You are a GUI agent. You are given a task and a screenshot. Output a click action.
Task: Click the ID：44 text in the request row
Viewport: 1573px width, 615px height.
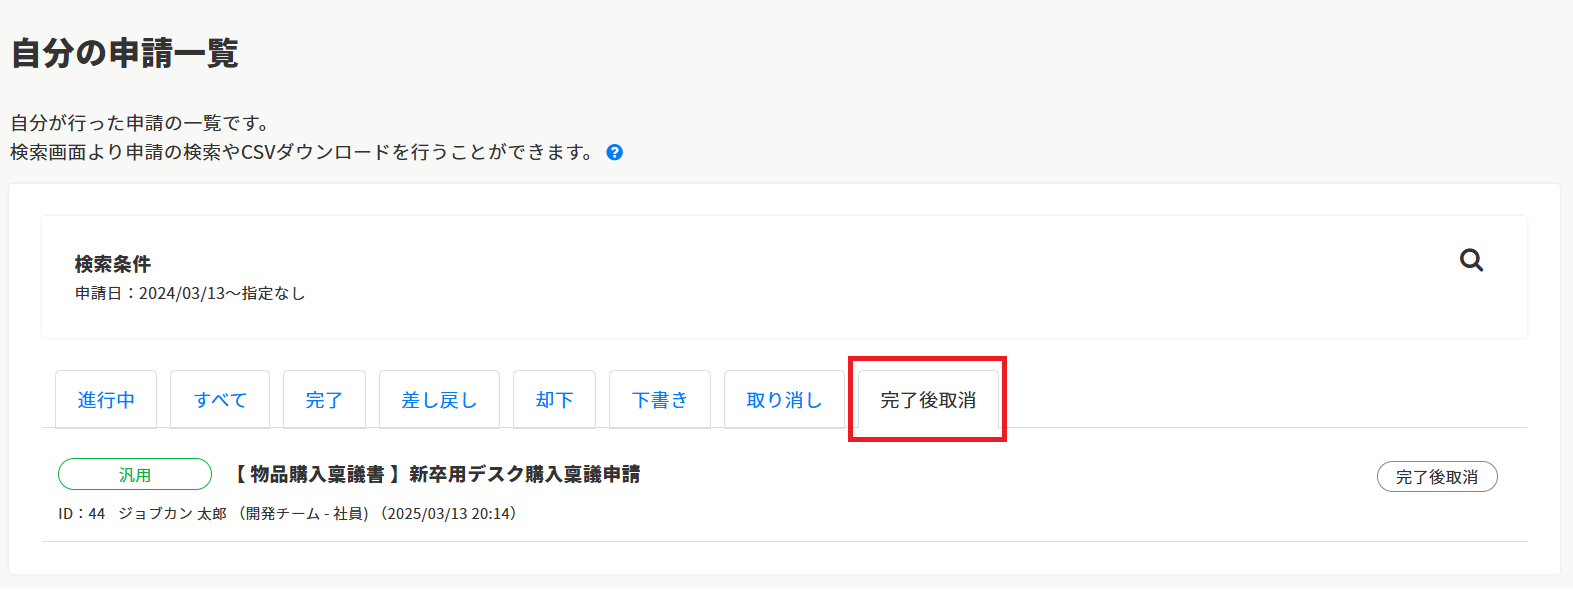tap(81, 514)
